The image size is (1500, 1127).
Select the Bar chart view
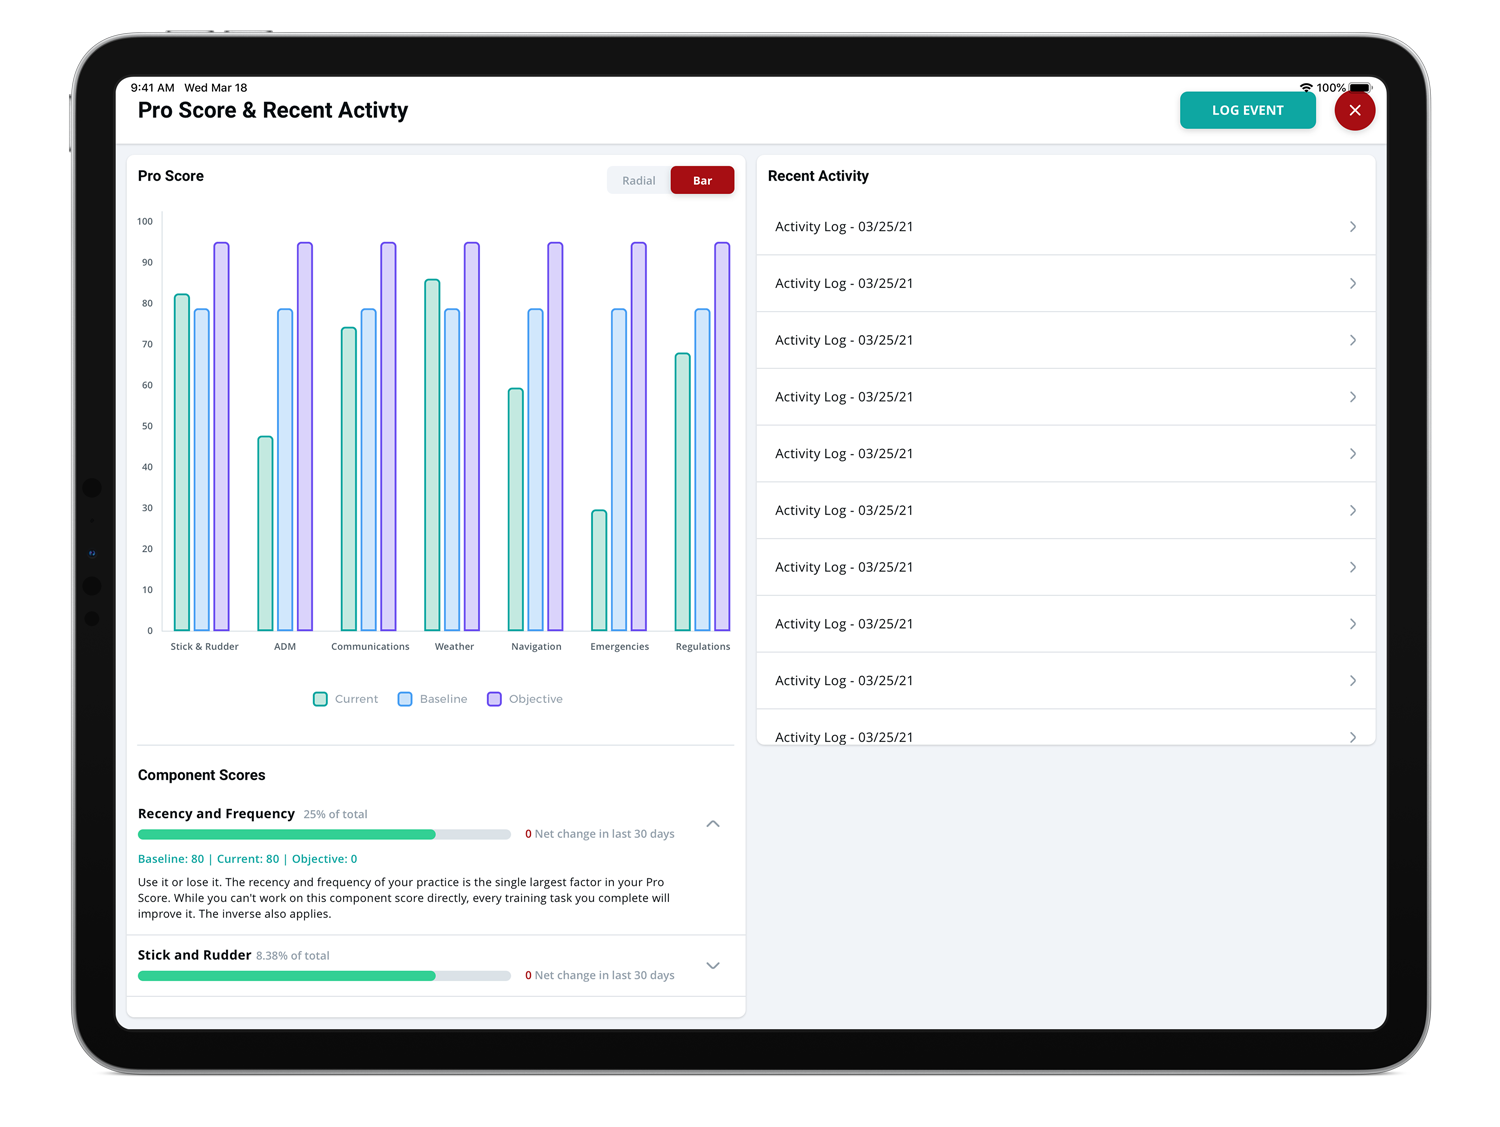click(702, 181)
